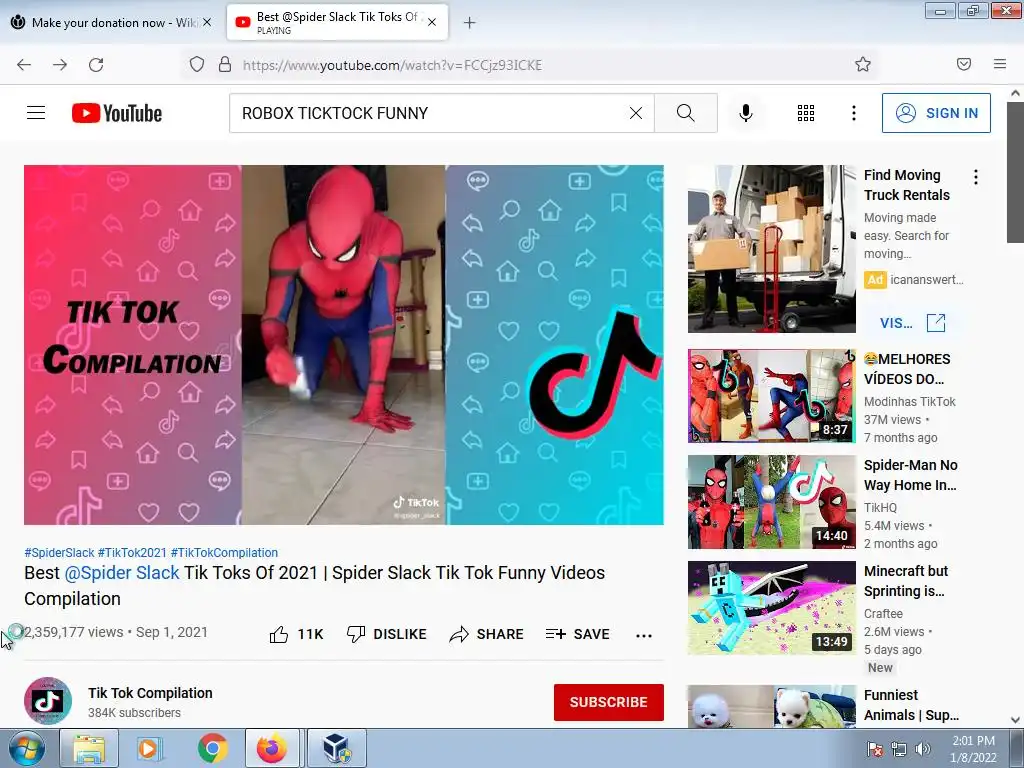The height and width of the screenshot is (768, 1024).
Task: Click the VIS... ad visit button
Action: (912, 323)
